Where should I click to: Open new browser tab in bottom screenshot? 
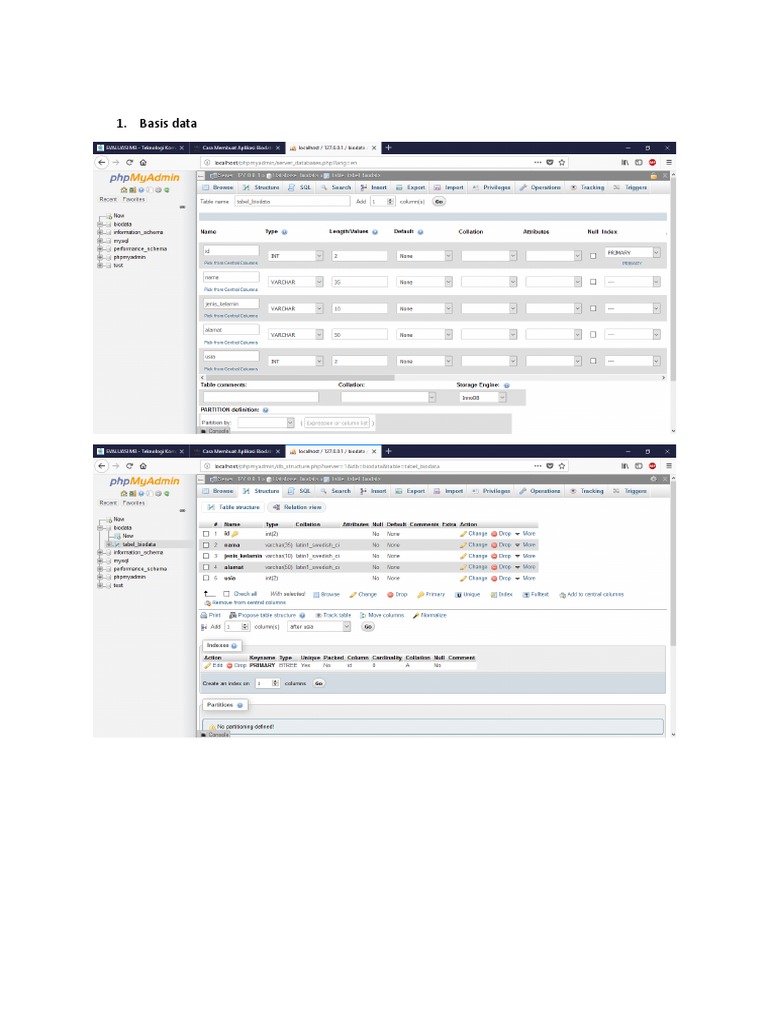point(388,451)
